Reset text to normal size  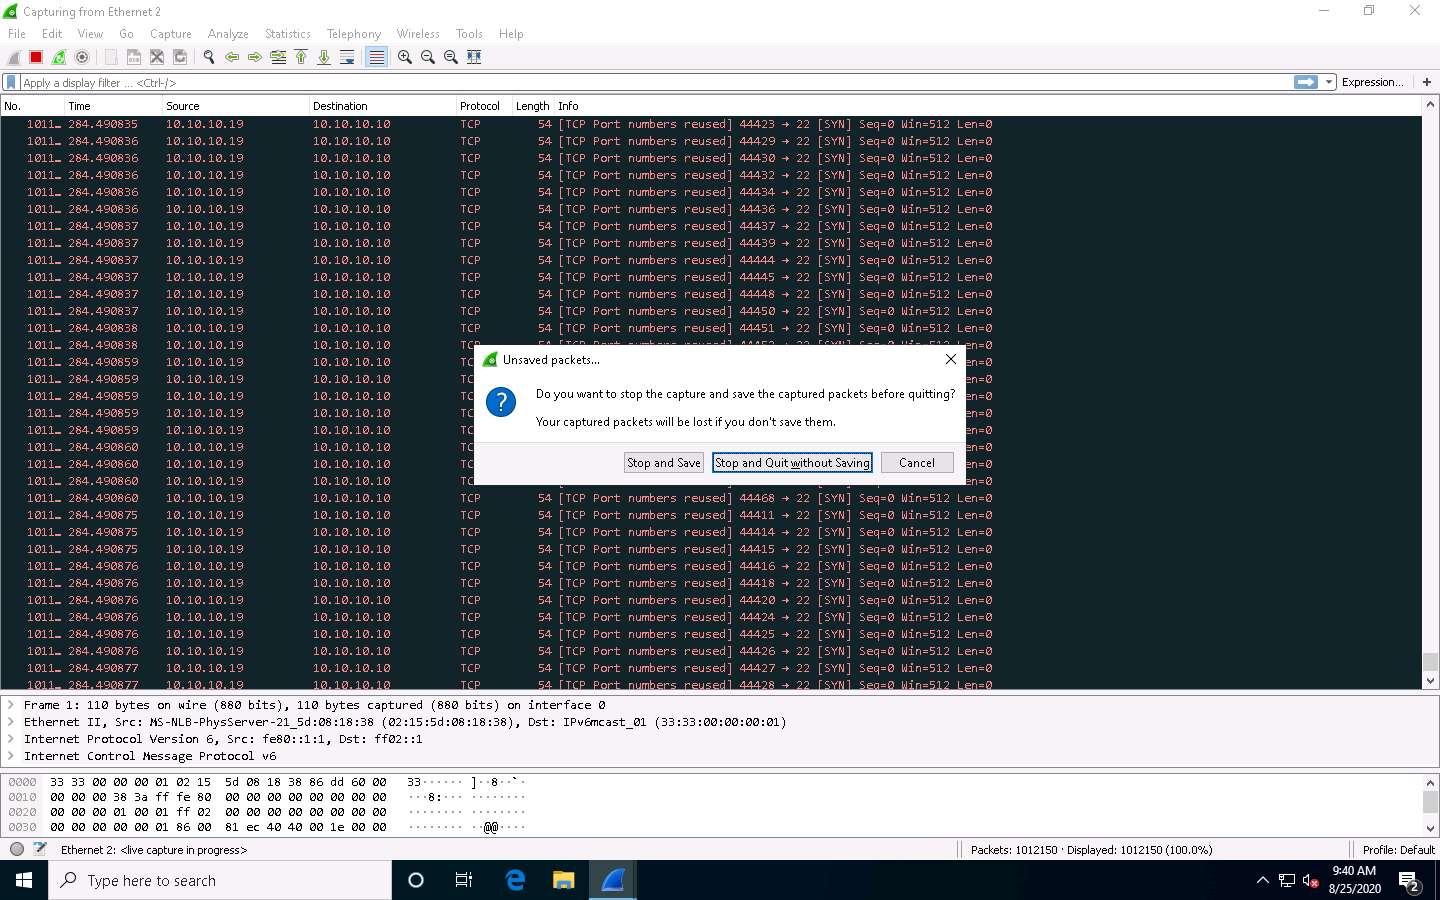tap(451, 57)
